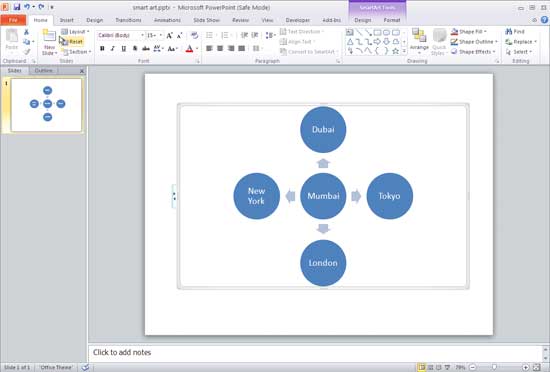Open the Shape Outline menu

[x=474, y=42]
